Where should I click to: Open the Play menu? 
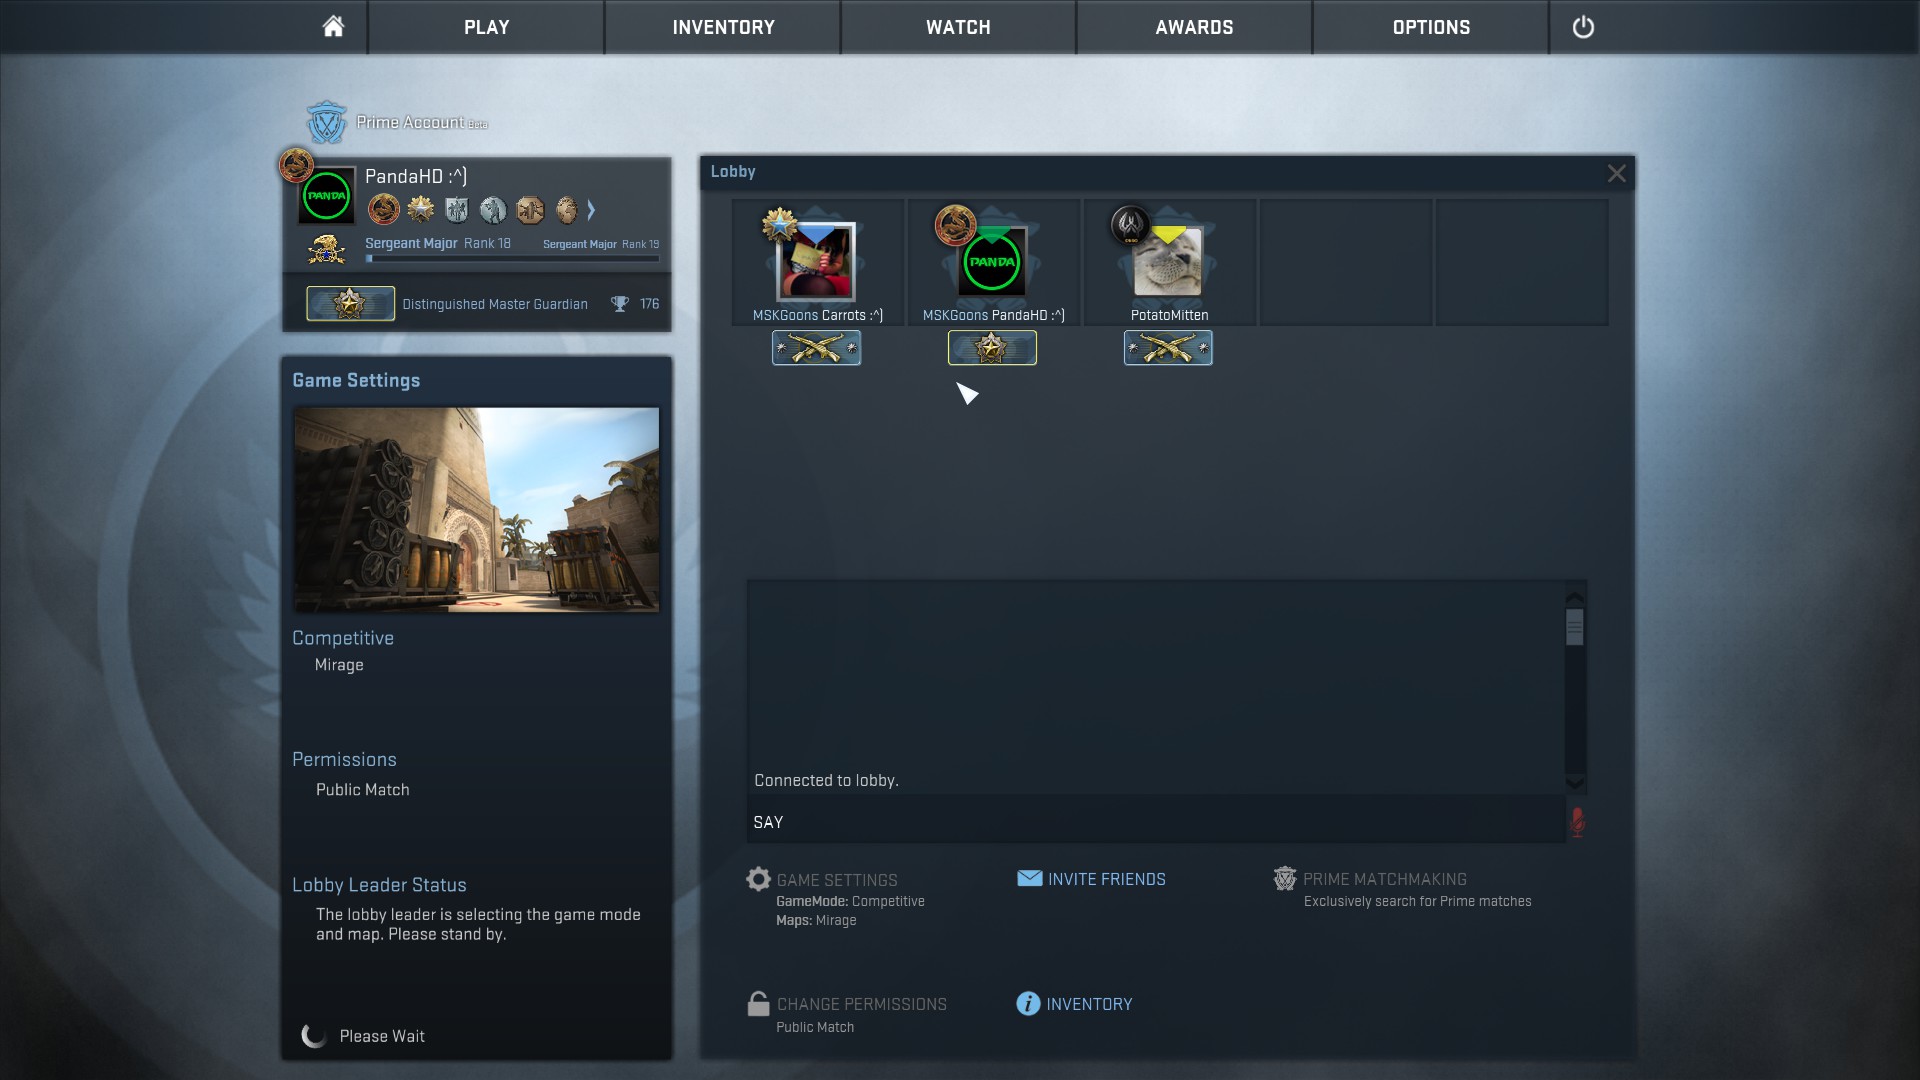point(486,27)
